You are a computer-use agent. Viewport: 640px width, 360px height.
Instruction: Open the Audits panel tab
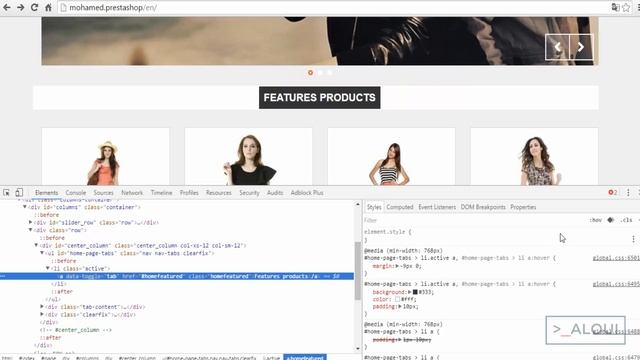pos(275,193)
